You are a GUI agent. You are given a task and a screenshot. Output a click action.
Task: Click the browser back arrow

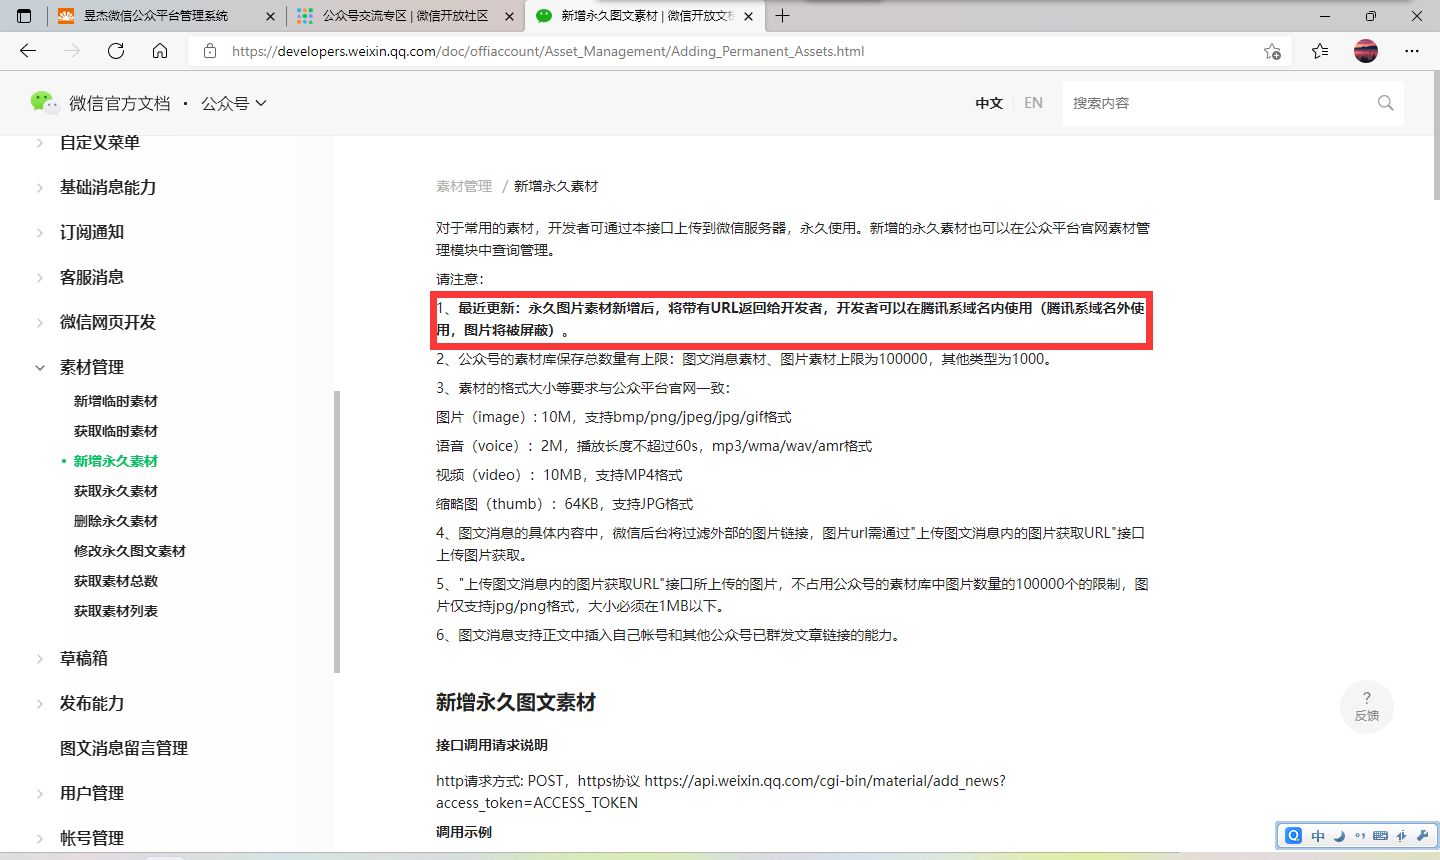[x=28, y=51]
